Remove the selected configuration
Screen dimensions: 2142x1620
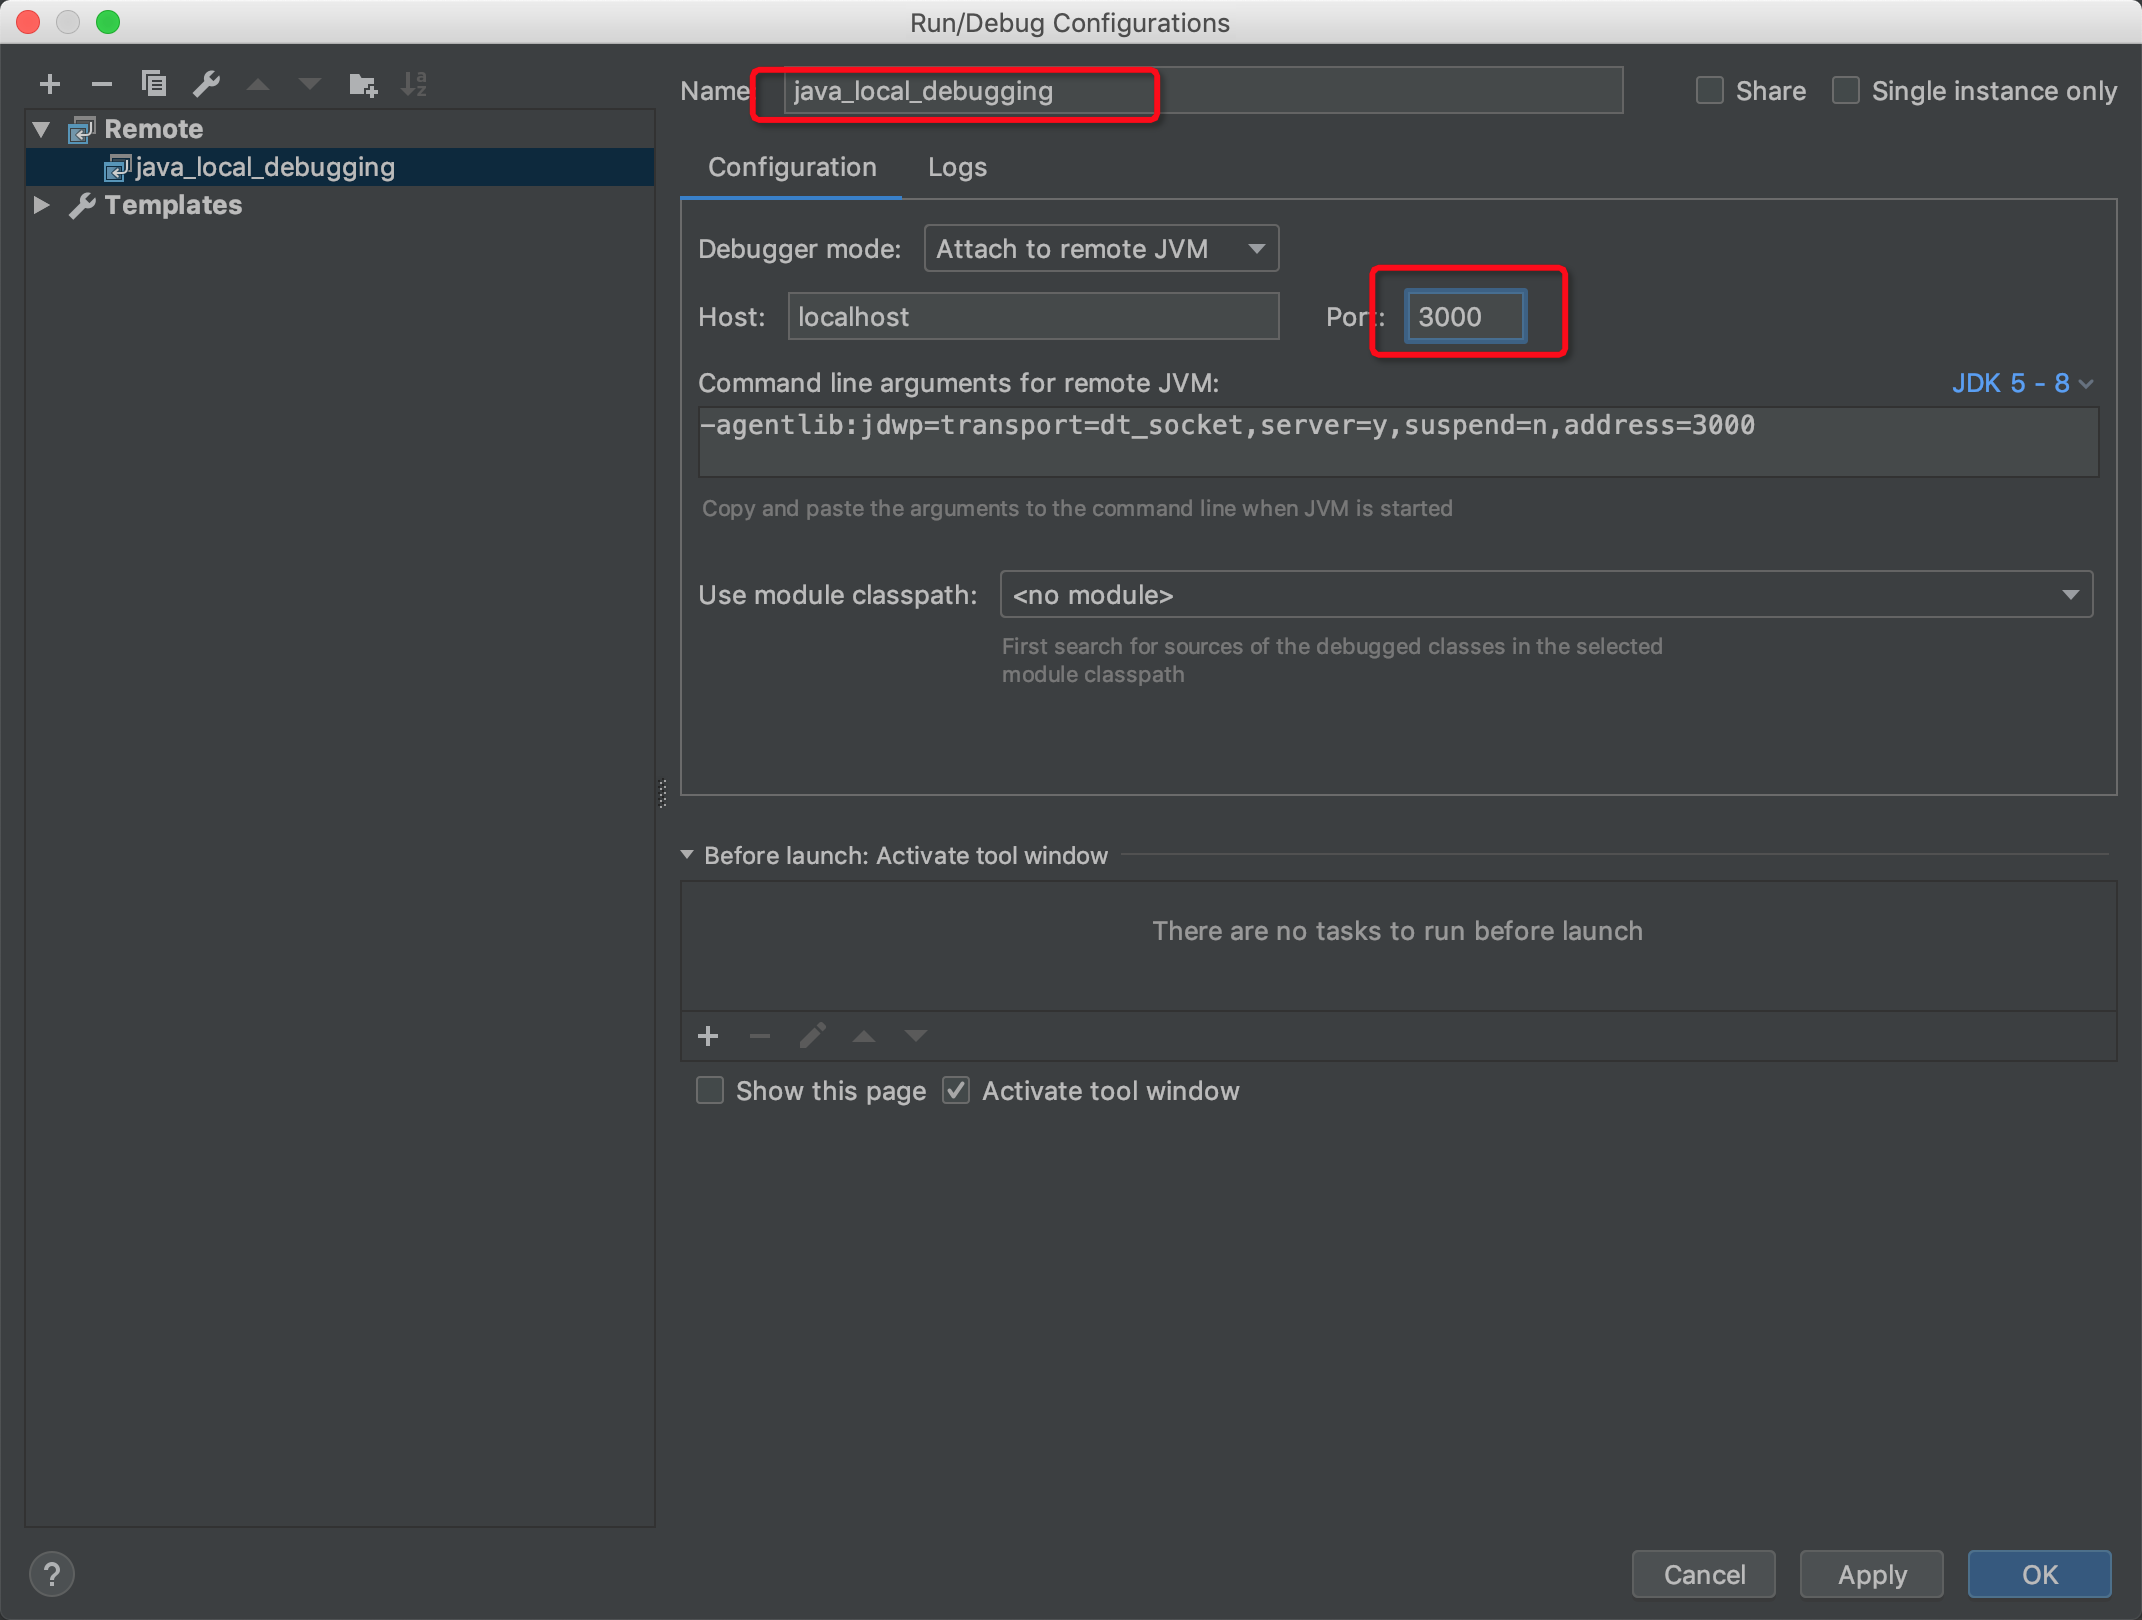(101, 85)
